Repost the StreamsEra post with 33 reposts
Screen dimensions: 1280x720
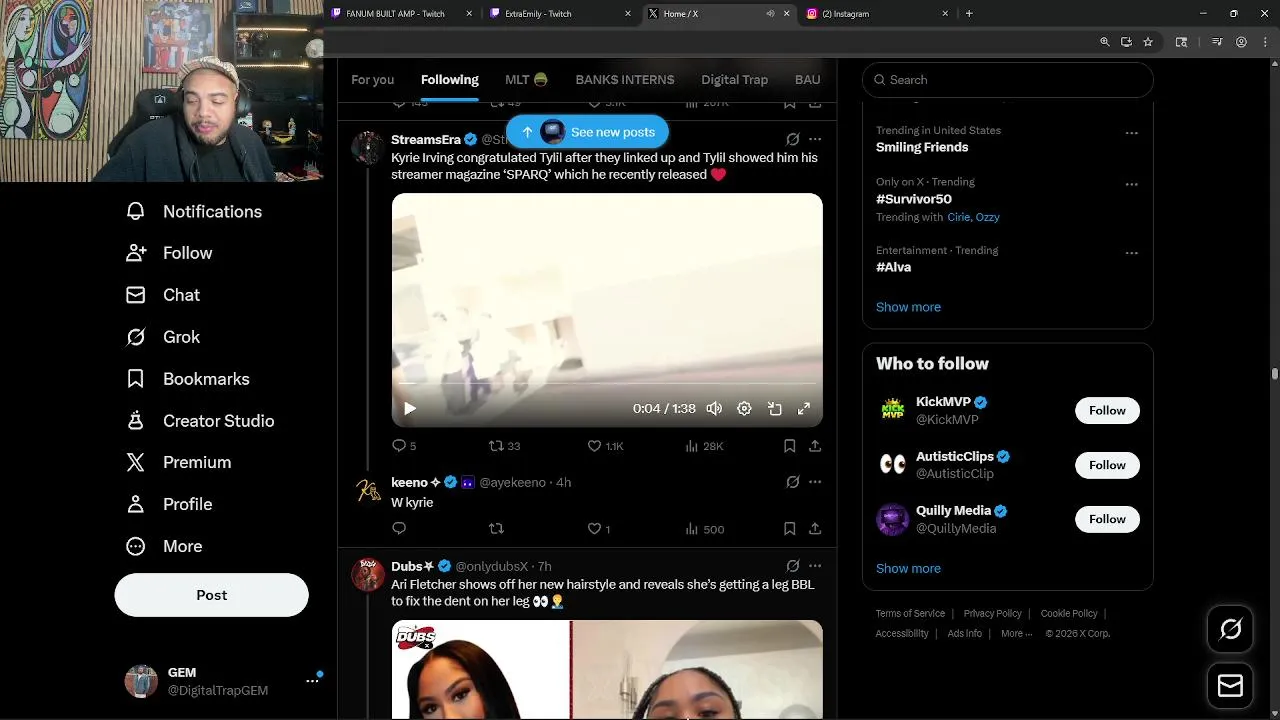pos(504,446)
